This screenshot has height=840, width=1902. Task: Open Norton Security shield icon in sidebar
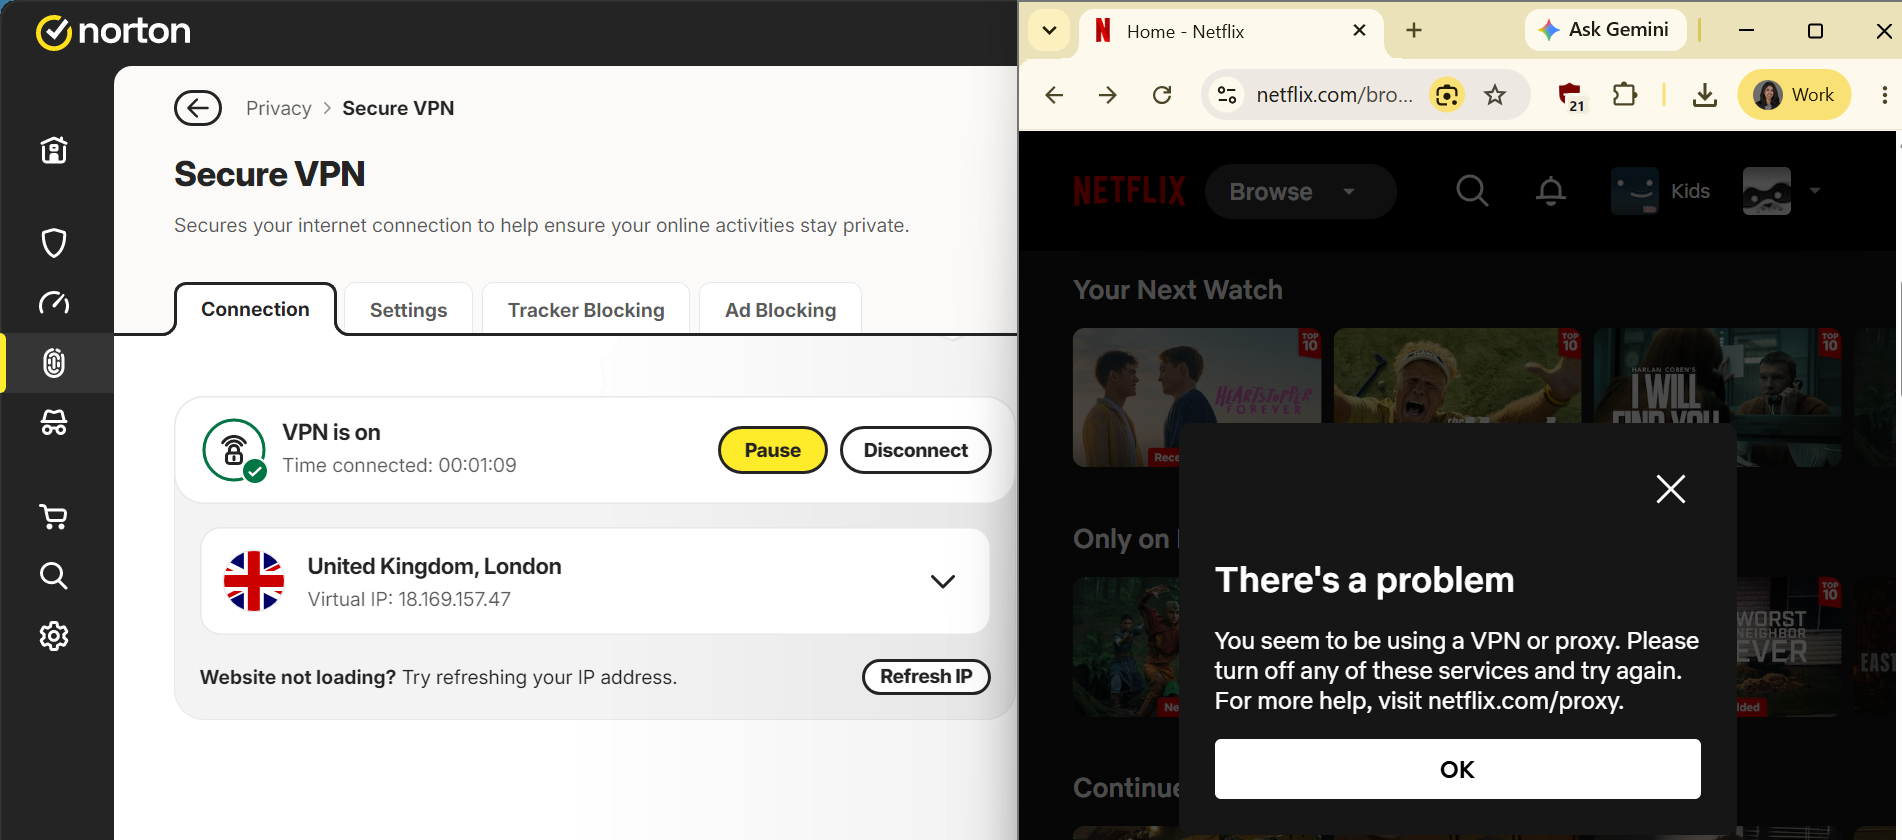tap(54, 243)
